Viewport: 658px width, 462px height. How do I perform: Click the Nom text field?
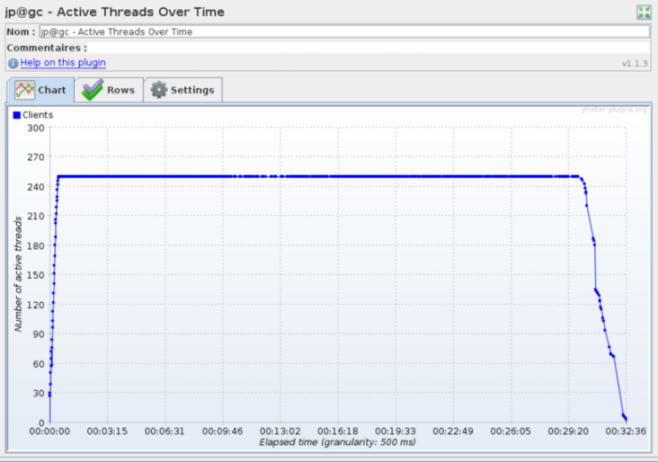[344, 32]
